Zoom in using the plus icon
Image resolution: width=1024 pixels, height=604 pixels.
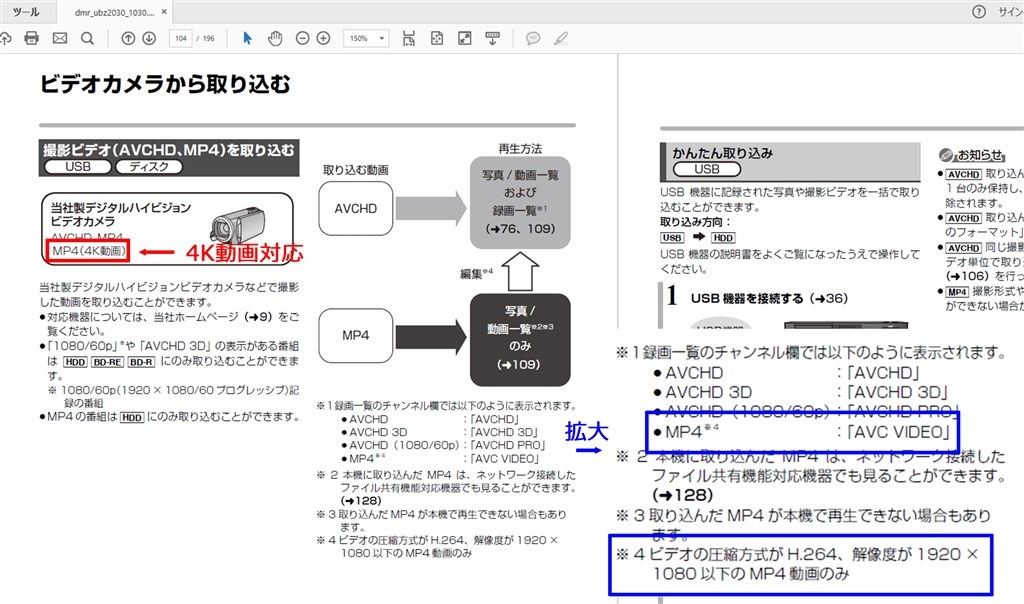pyautogui.click(x=322, y=38)
